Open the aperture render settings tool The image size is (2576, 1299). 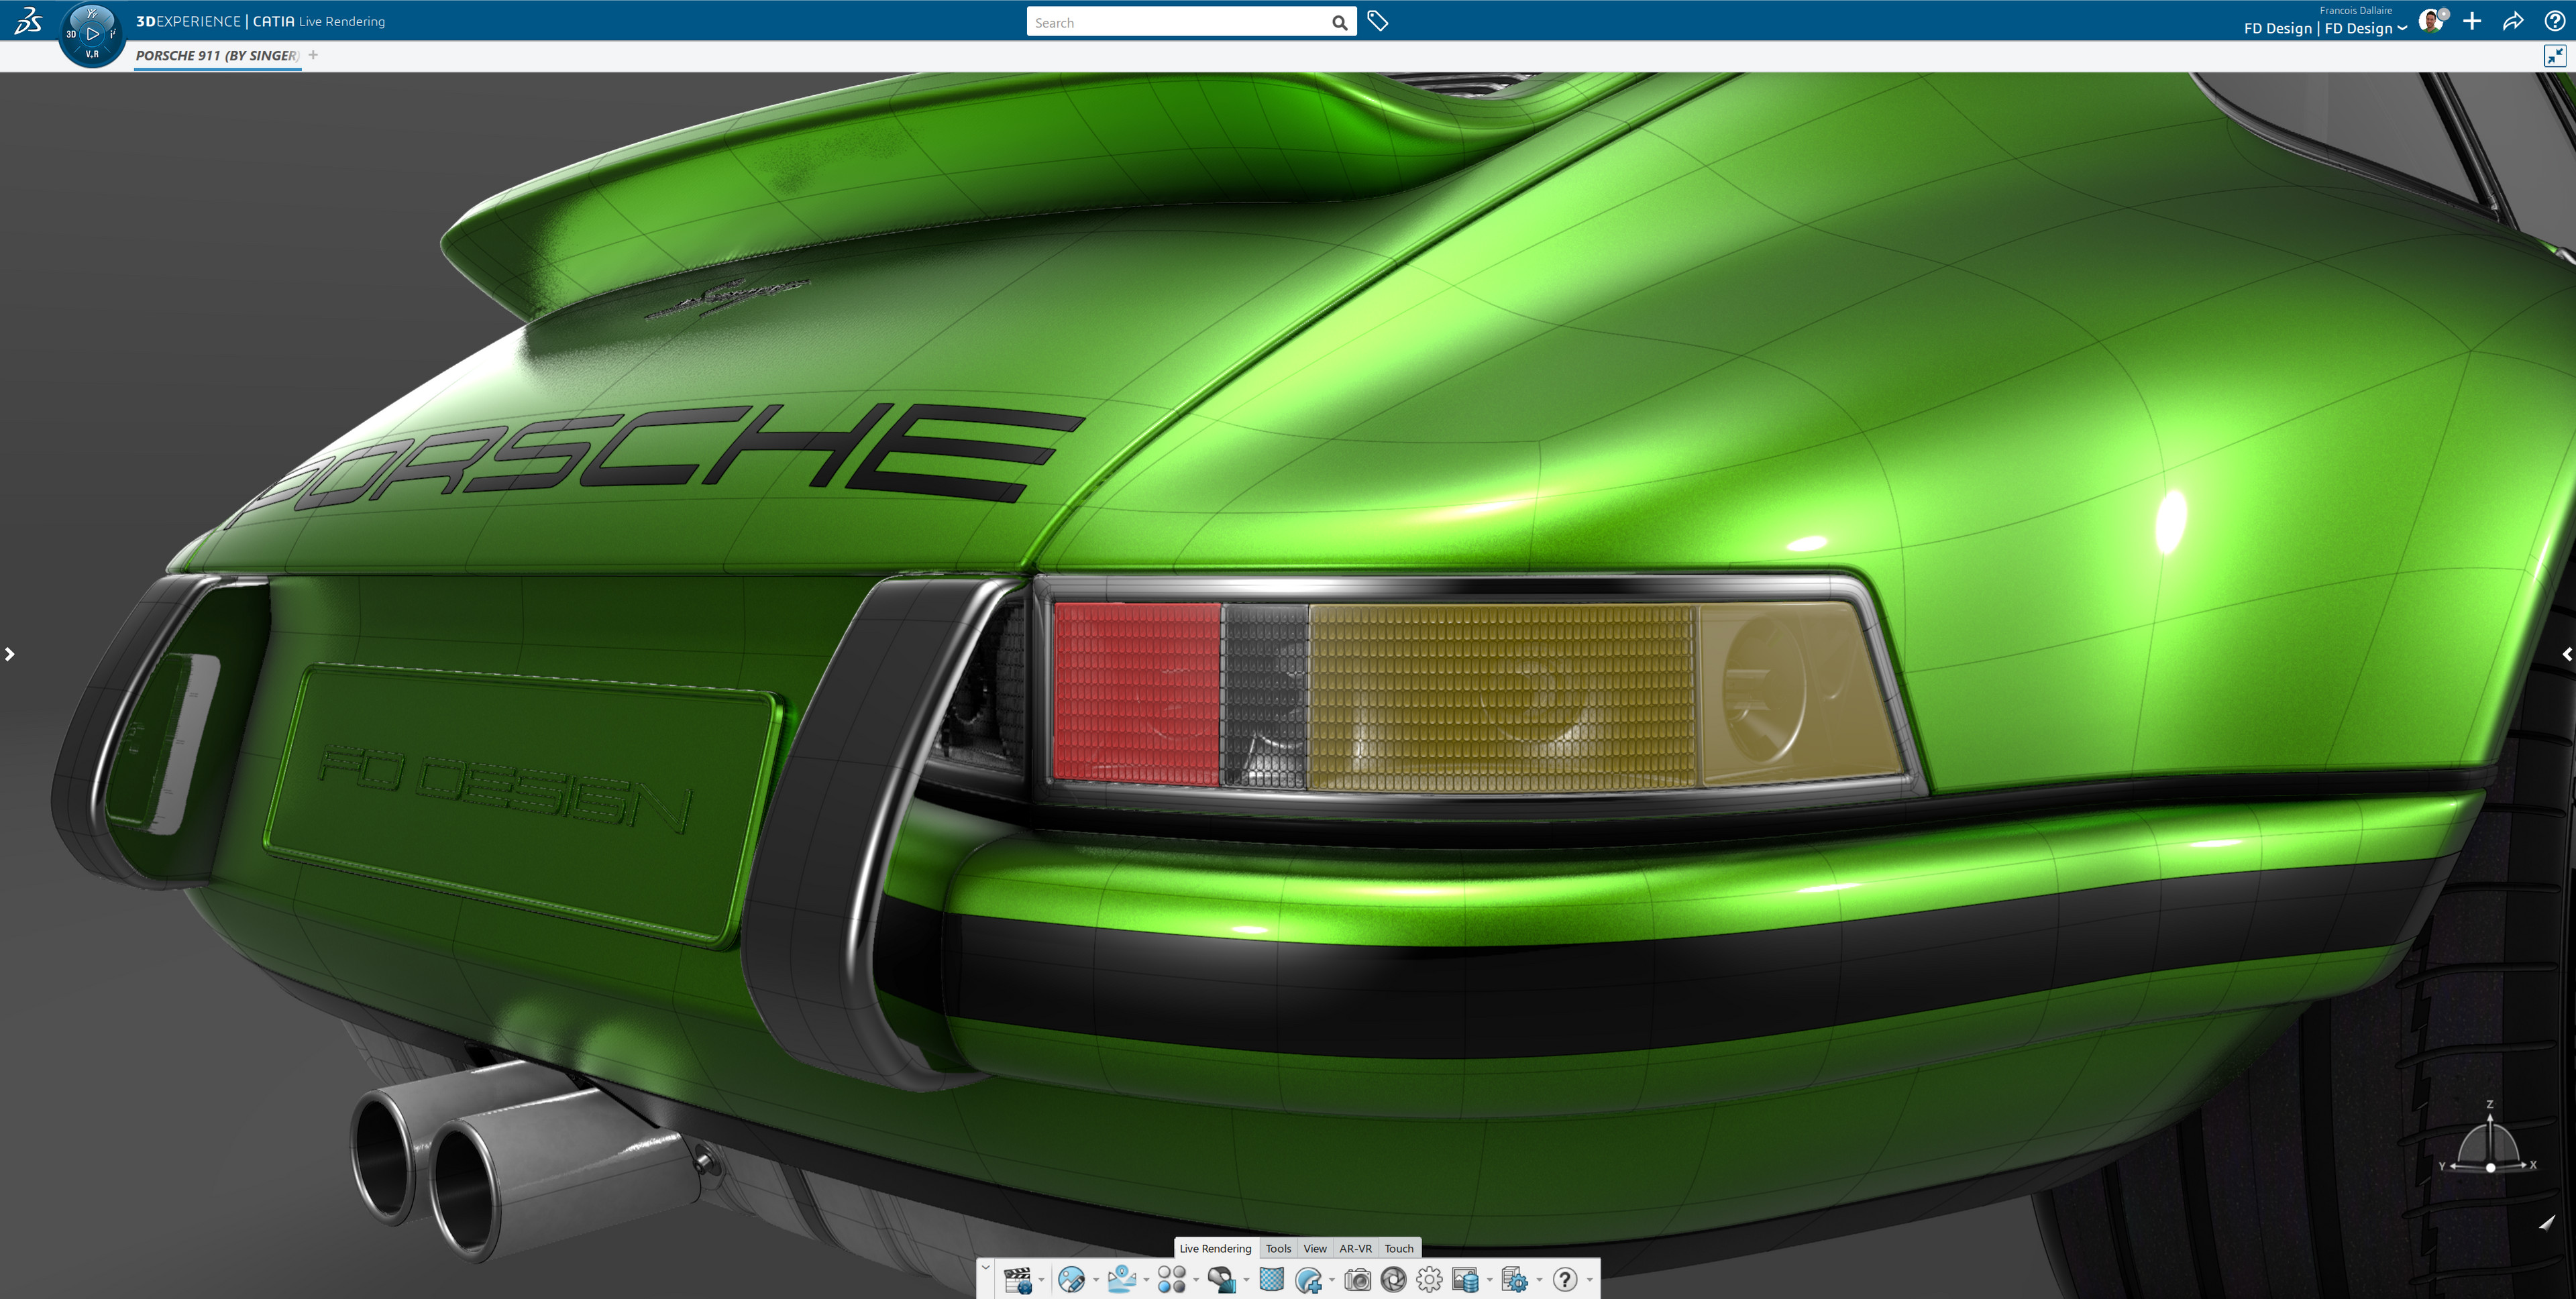point(1393,1280)
